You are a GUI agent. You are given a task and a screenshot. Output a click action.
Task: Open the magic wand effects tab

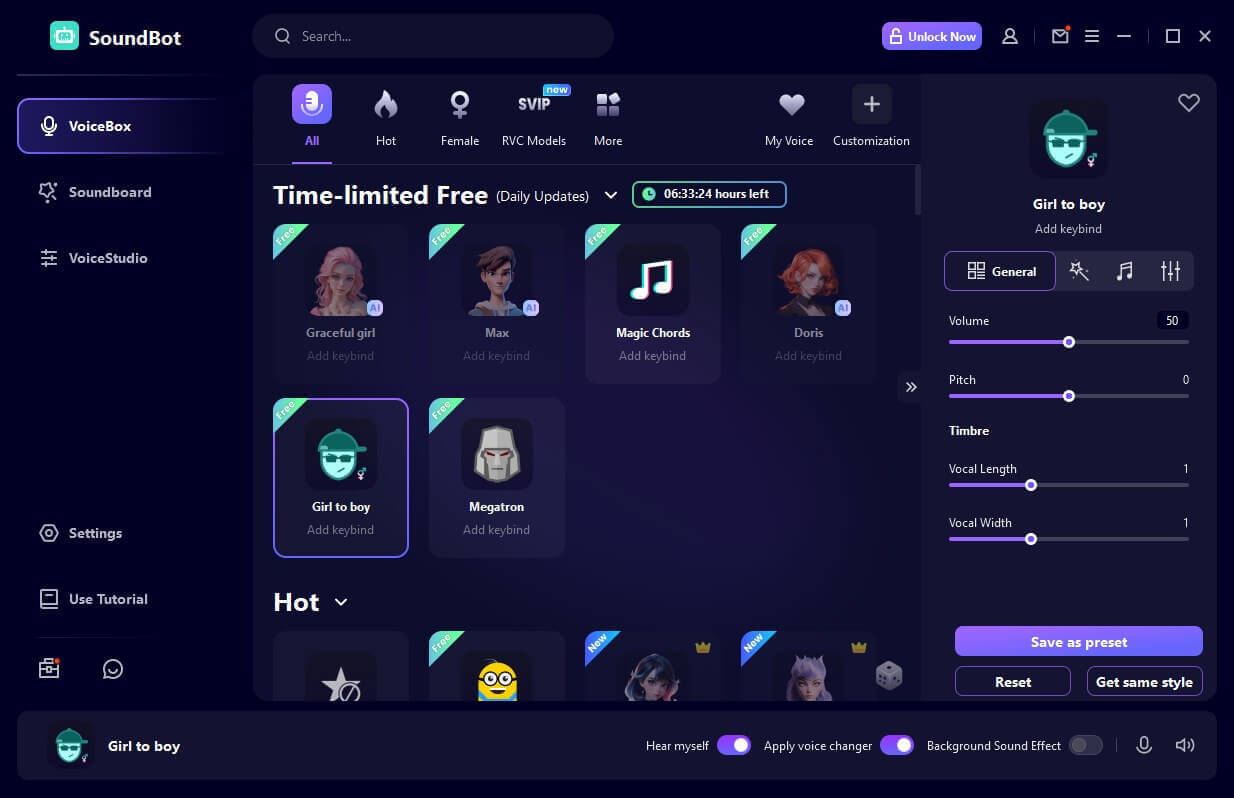(x=1079, y=270)
